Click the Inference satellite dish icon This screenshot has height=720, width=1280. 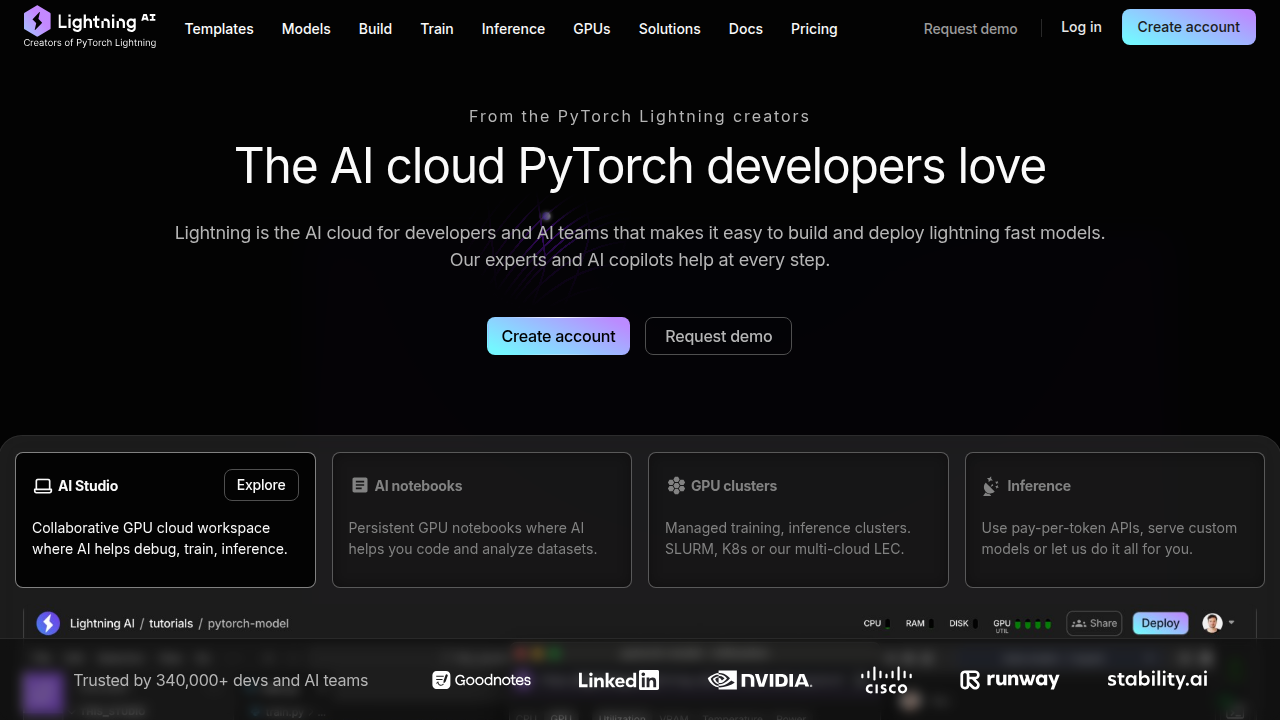991,486
